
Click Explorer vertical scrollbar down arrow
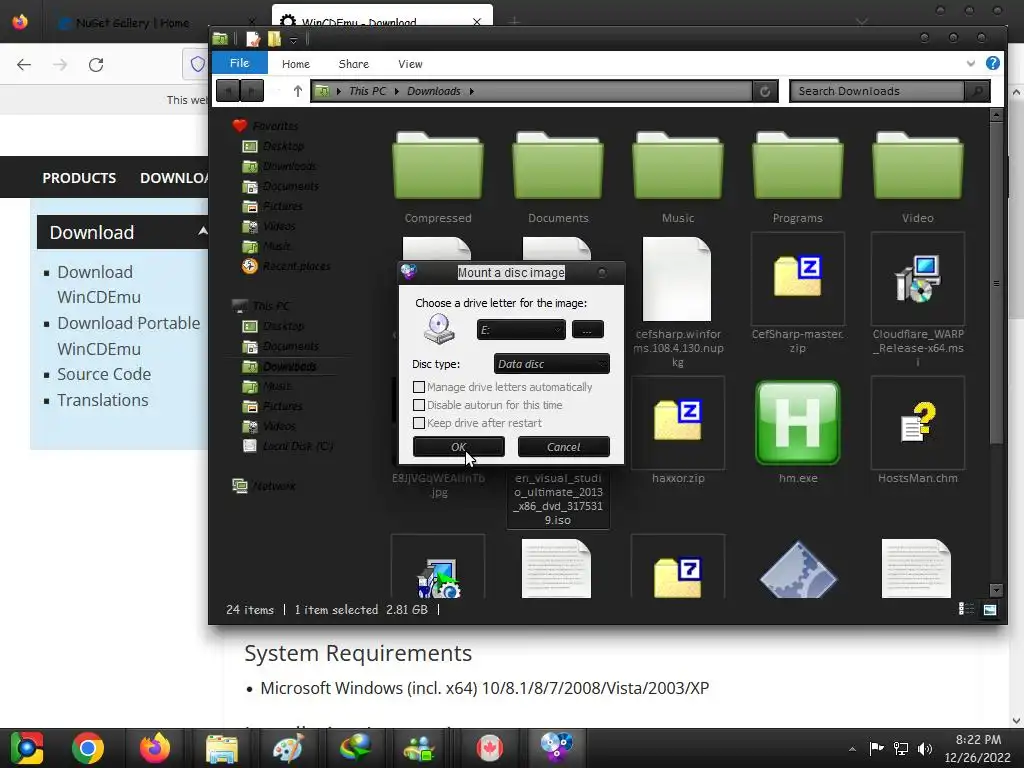996,590
